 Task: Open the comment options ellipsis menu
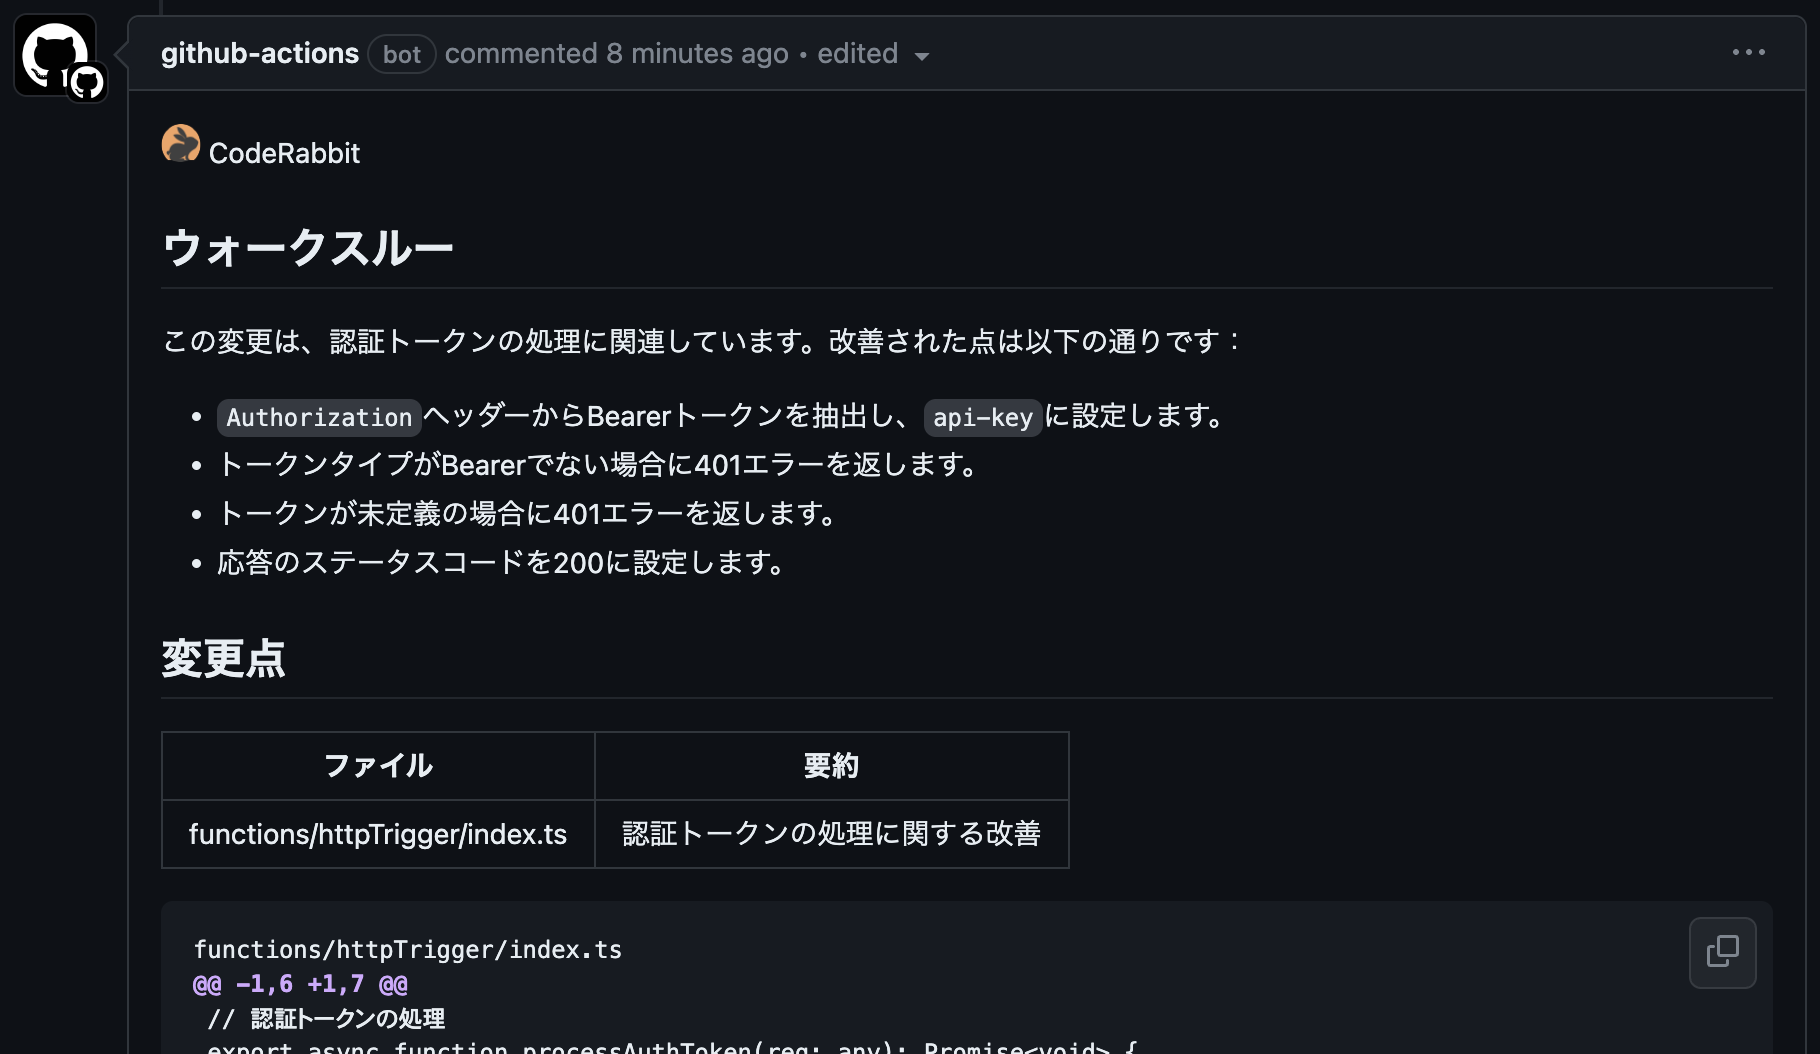point(1748,52)
